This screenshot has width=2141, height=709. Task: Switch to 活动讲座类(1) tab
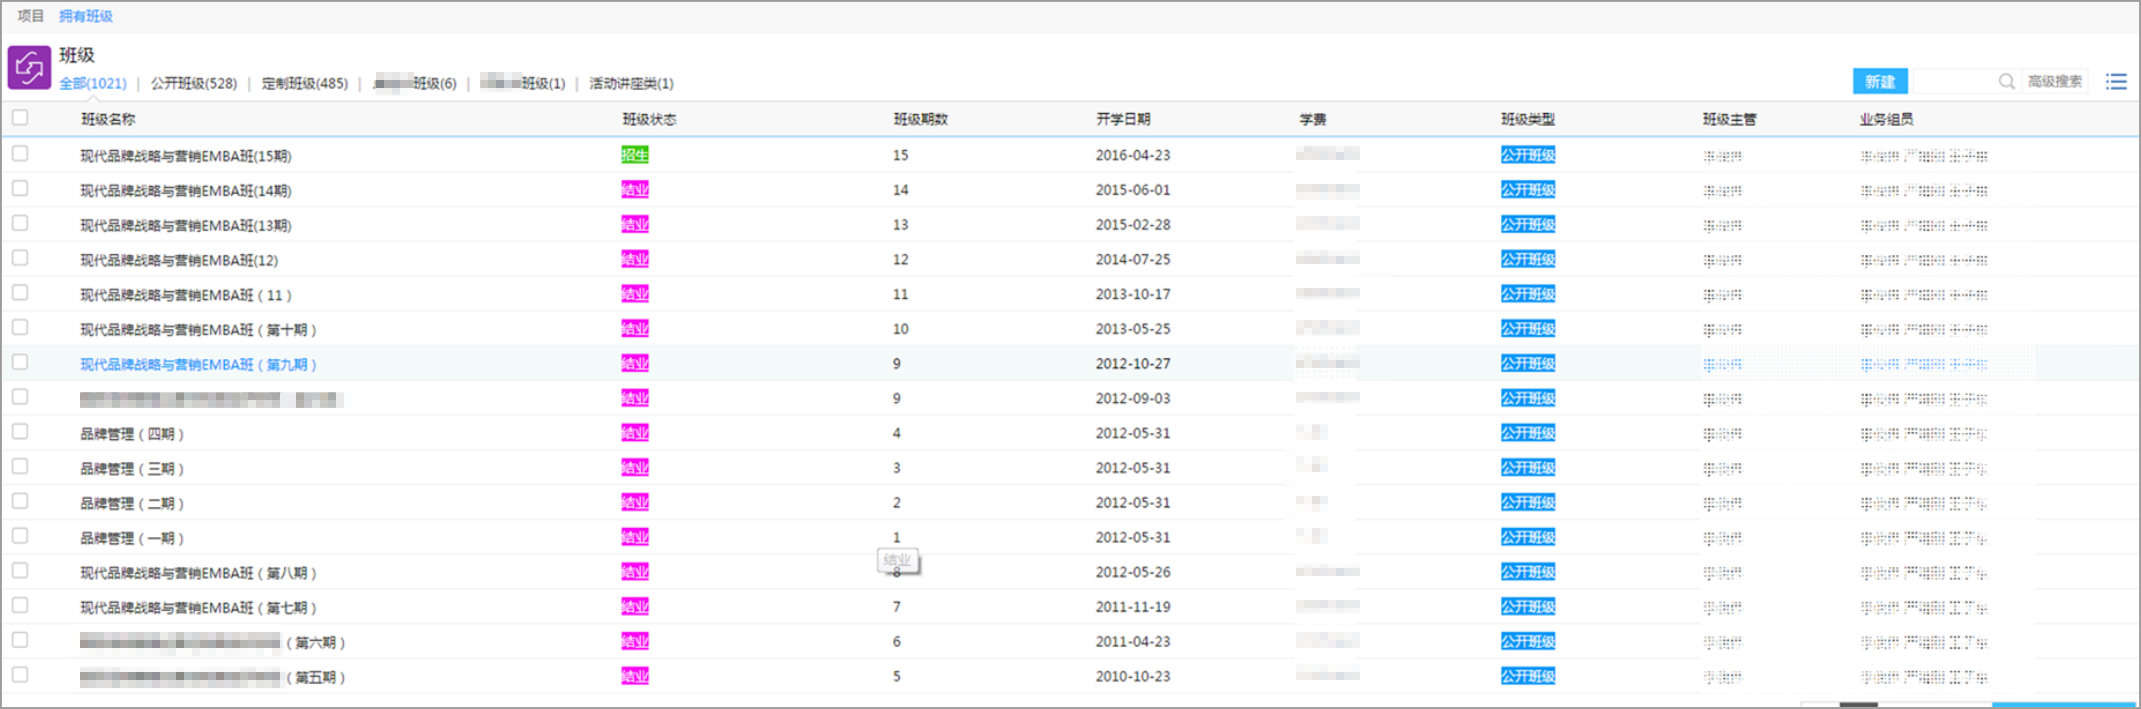pos(631,83)
